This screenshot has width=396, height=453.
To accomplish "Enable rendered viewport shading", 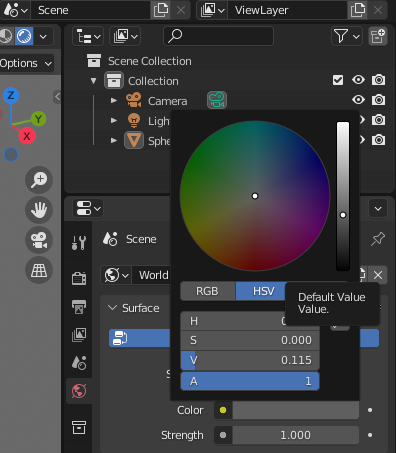I will (24, 36).
